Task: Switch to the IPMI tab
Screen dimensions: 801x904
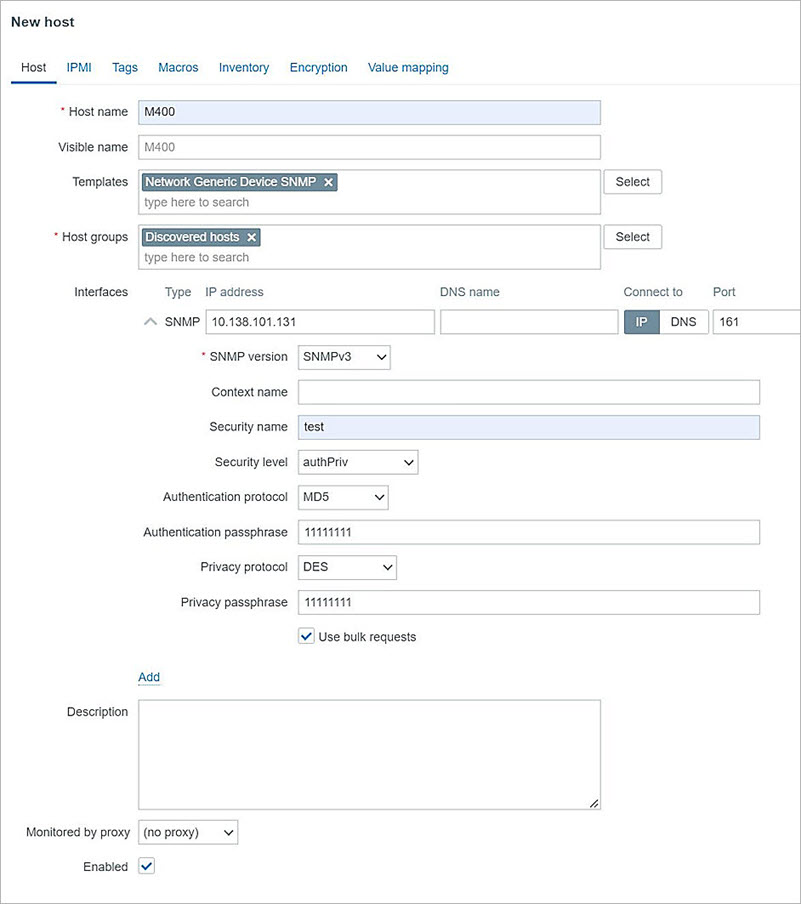Action: [78, 67]
